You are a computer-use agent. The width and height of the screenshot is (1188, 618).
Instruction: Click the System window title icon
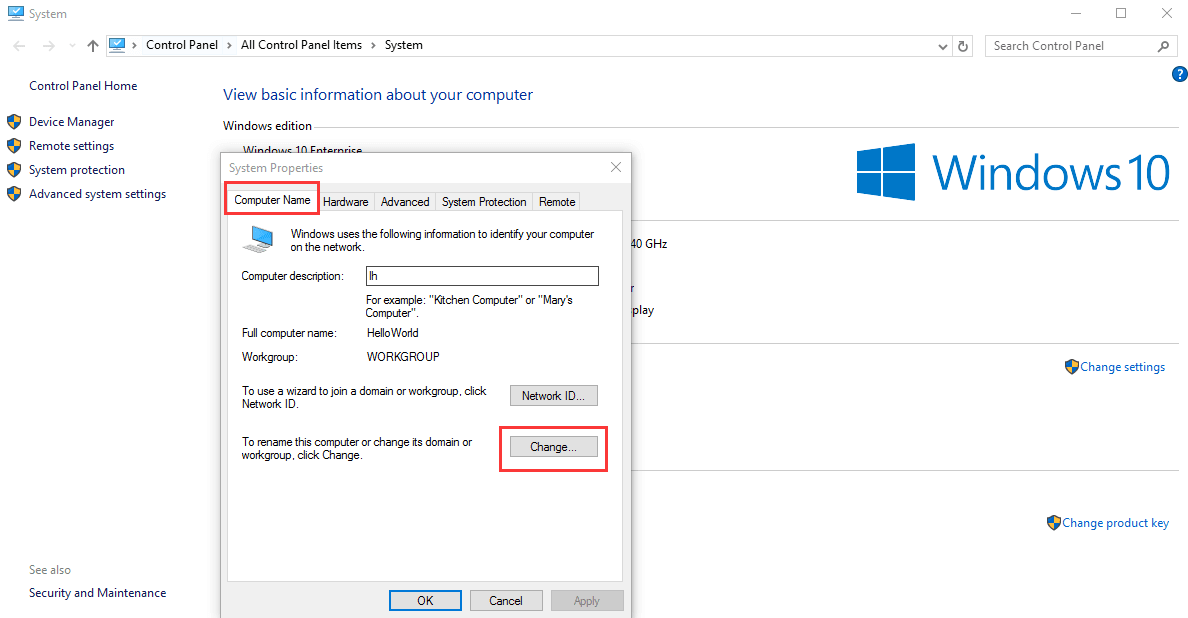coord(15,14)
